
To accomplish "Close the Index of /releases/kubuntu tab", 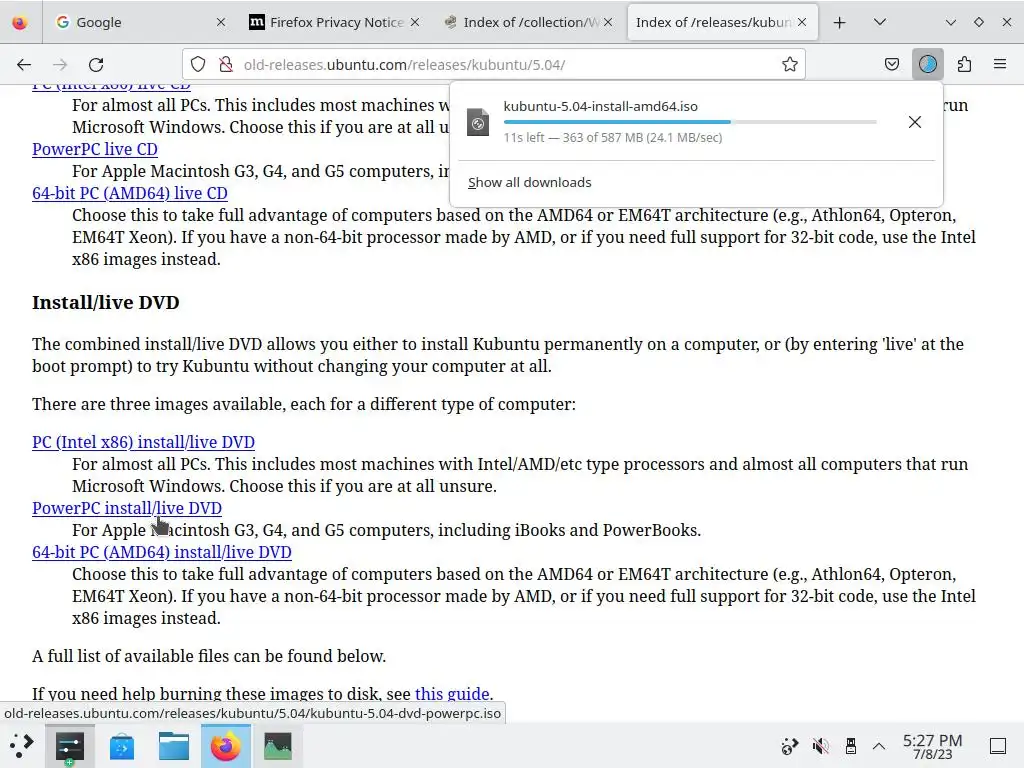I will pos(802,22).
